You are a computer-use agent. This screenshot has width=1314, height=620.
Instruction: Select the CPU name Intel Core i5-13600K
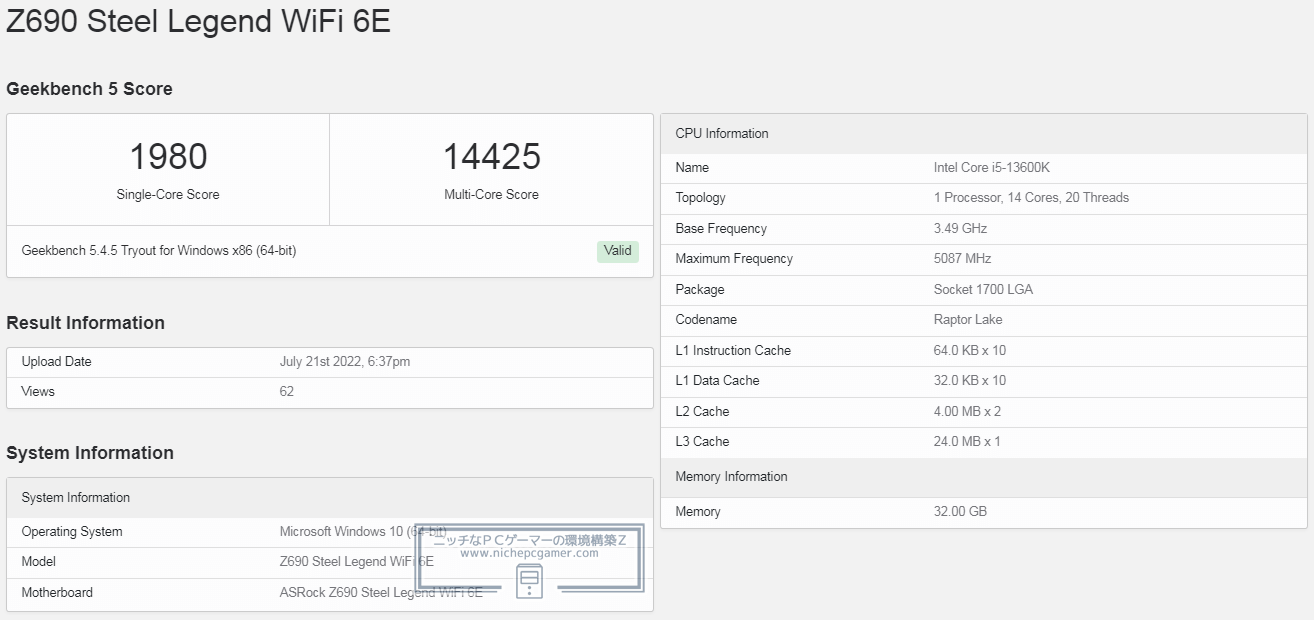[x=992, y=168]
